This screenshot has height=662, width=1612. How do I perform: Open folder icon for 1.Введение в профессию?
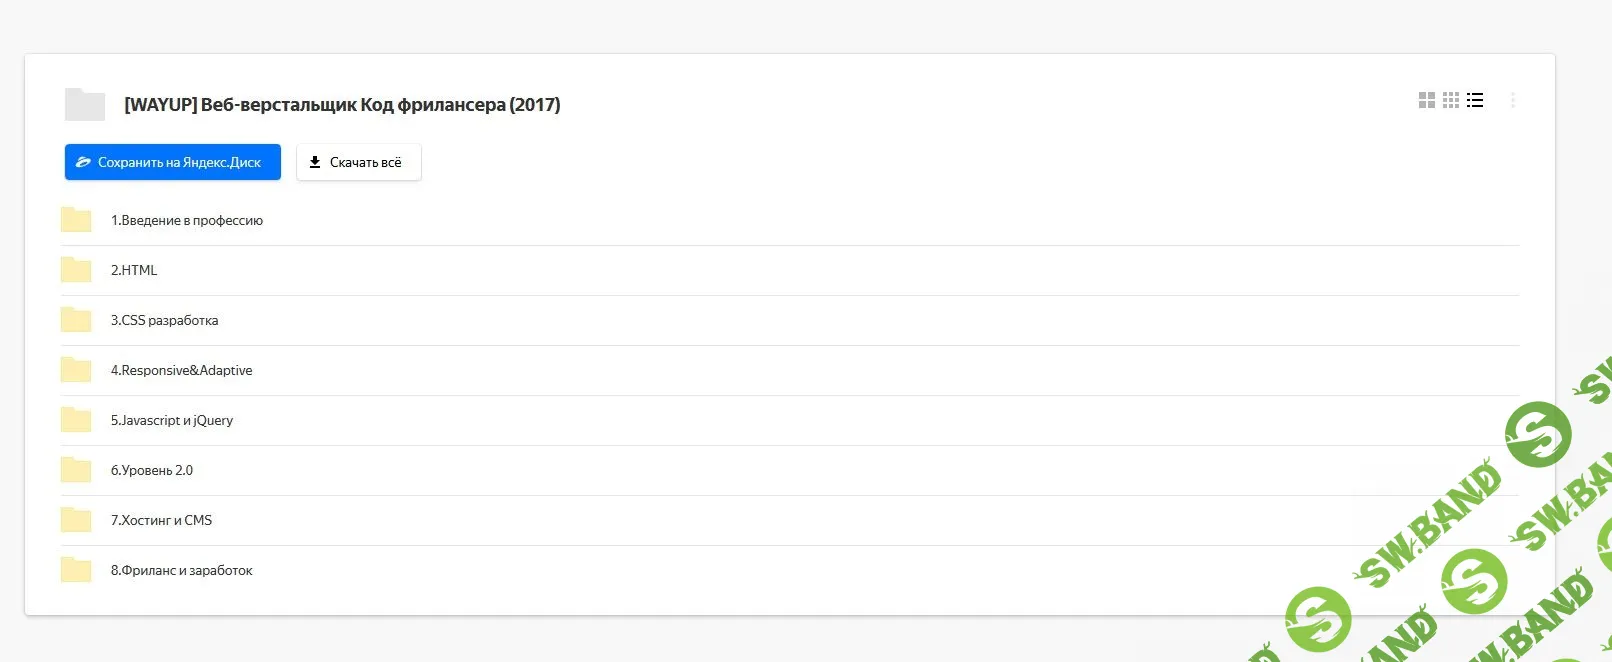[x=76, y=220]
